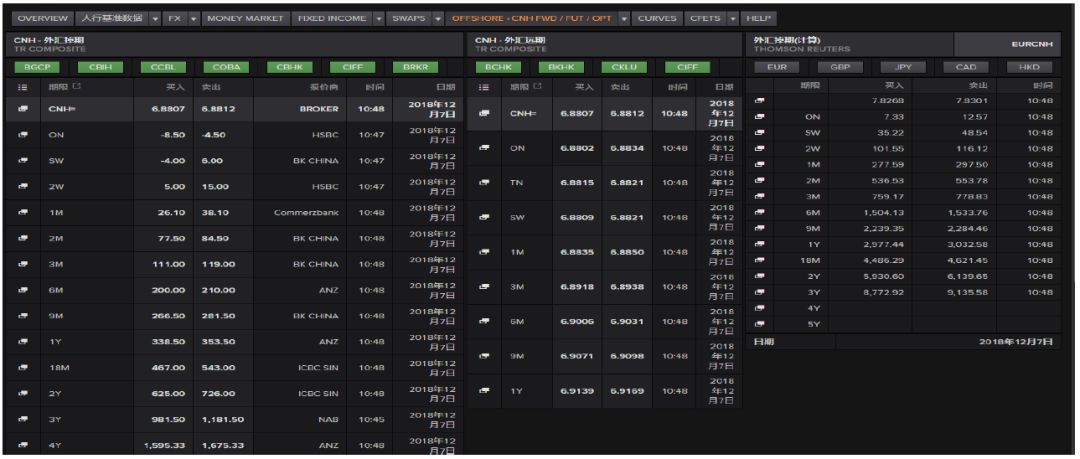The width and height of the screenshot is (1080, 459).
Task: Open the MONEY MARKET tab
Action: point(245,19)
